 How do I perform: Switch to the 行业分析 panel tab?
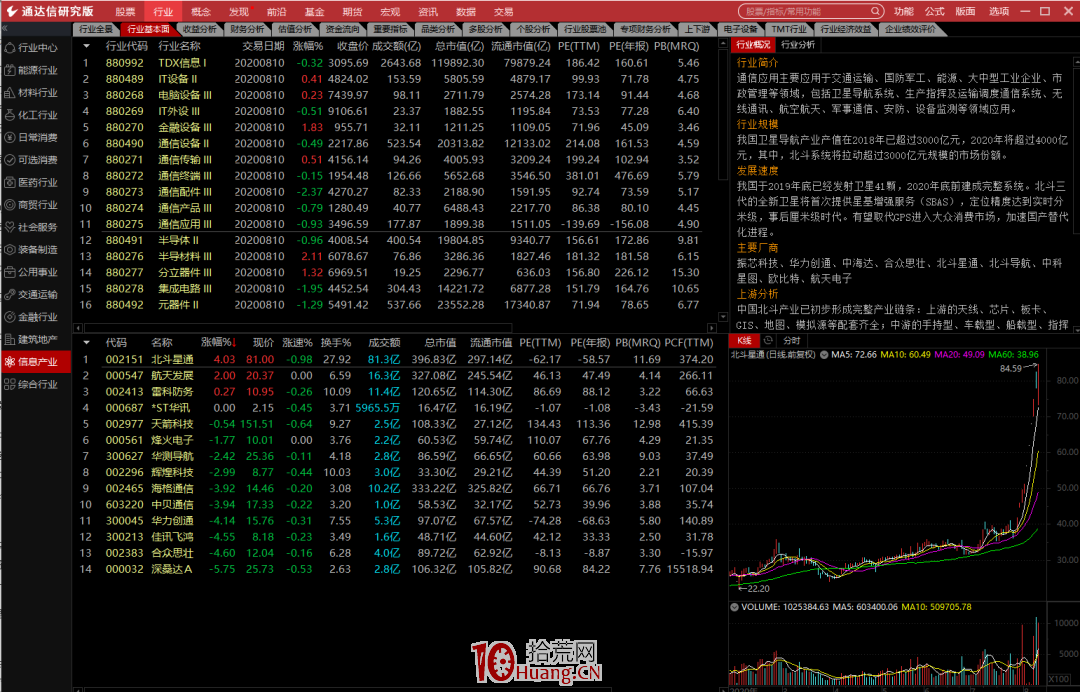(798, 45)
